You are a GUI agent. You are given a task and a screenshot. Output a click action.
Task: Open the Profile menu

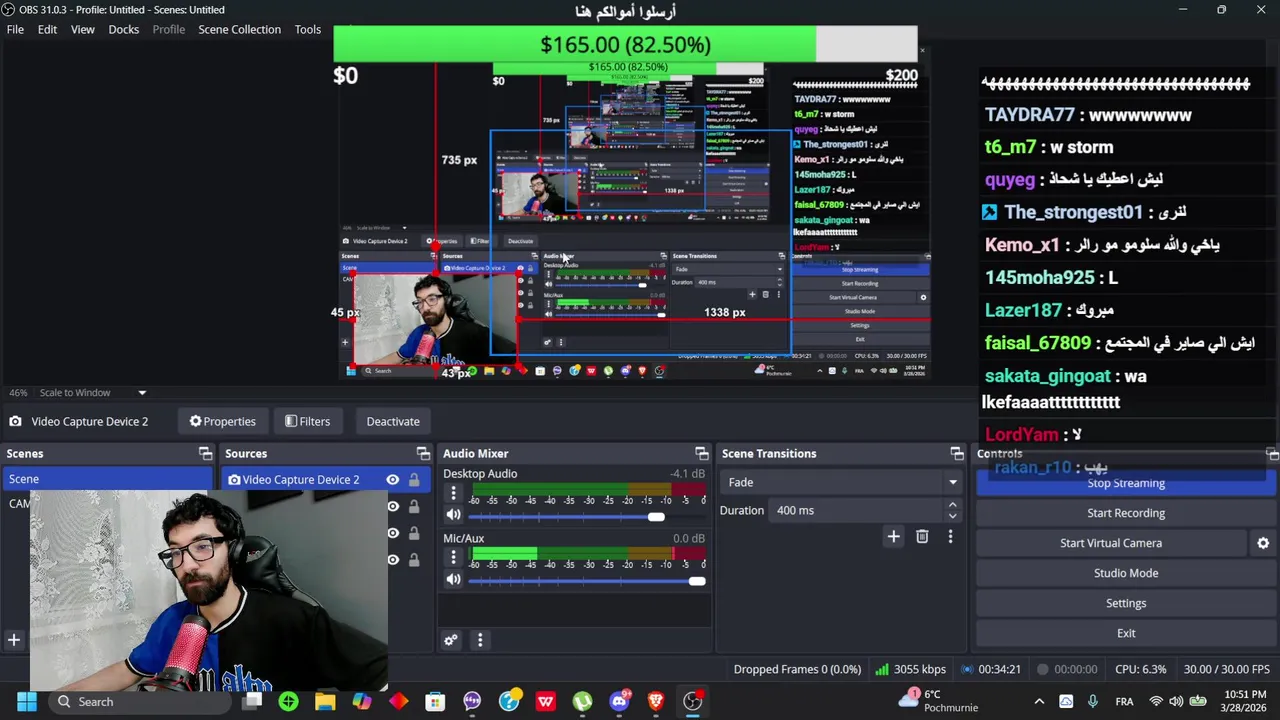[169, 29]
